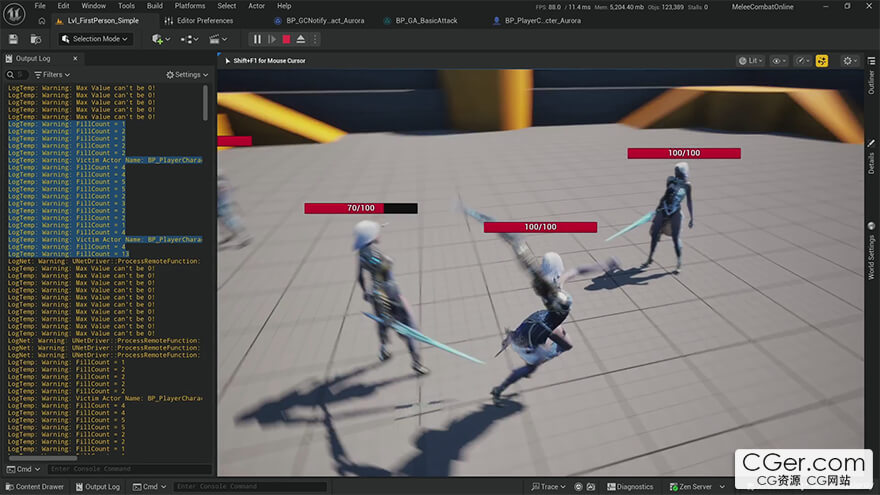This screenshot has height=495, width=880.
Task: Click the Browse content folder icon
Action: (36, 39)
